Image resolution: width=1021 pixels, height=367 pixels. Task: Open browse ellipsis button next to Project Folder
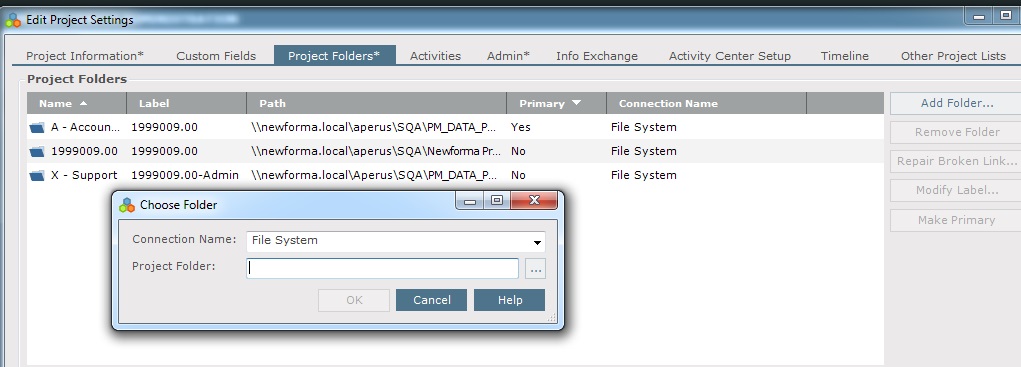click(535, 269)
